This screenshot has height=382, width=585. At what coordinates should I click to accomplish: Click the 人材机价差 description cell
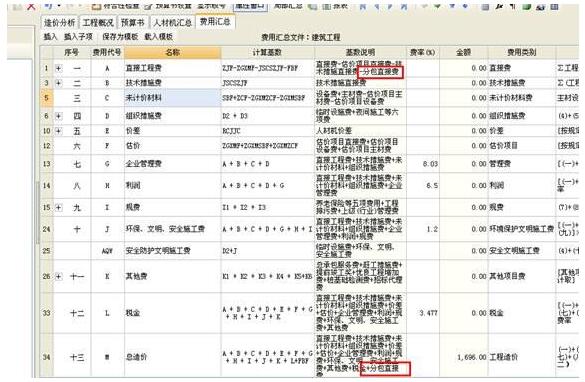click(x=360, y=131)
